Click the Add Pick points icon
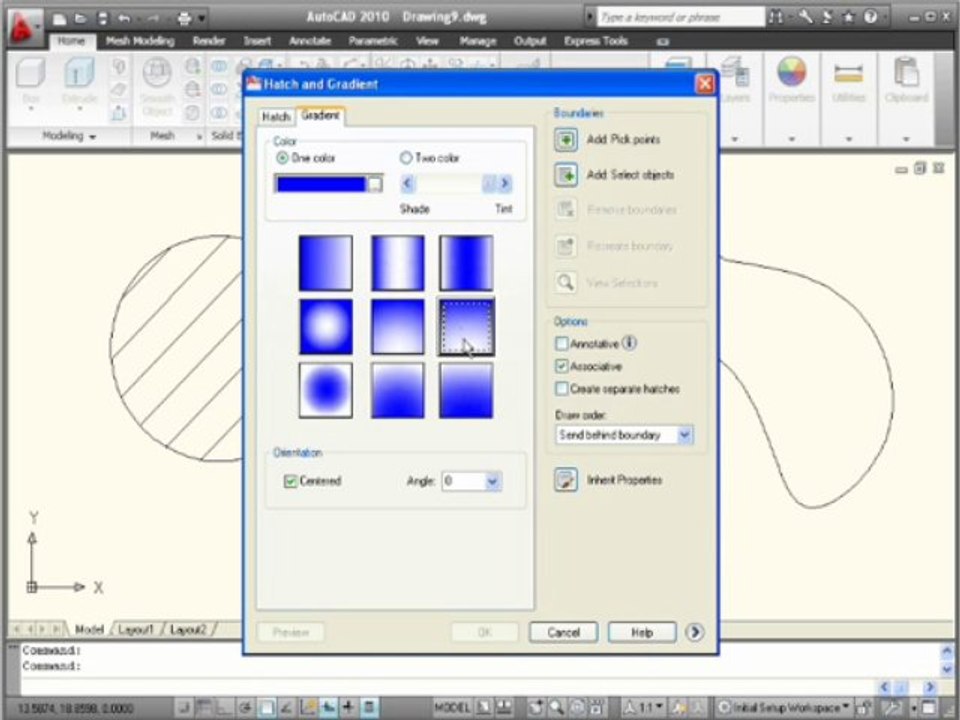The height and width of the screenshot is (720, 960). click(565, 140)
